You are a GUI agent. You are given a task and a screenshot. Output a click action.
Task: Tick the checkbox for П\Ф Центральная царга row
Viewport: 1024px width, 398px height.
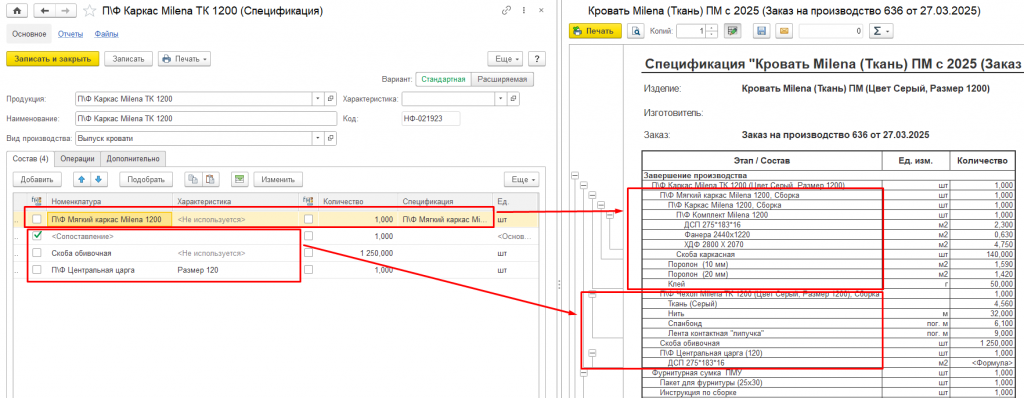[x=37, y=270]
